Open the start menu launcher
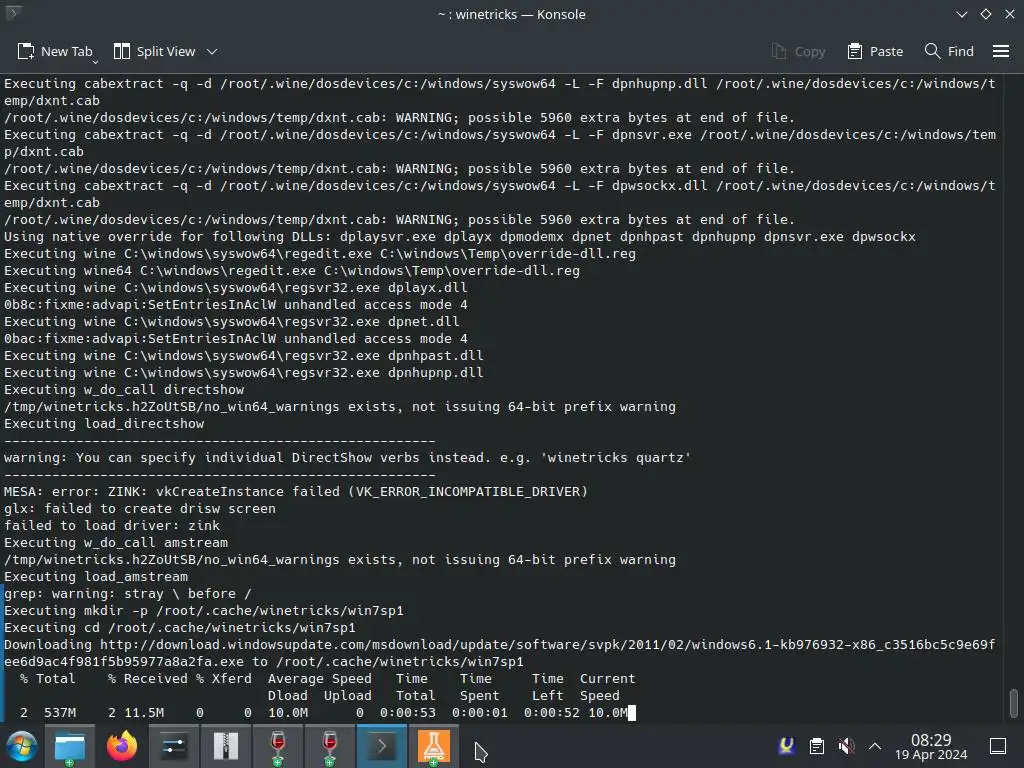The height and width of the screenshot is (768, 1024). (x=22, y=746)
